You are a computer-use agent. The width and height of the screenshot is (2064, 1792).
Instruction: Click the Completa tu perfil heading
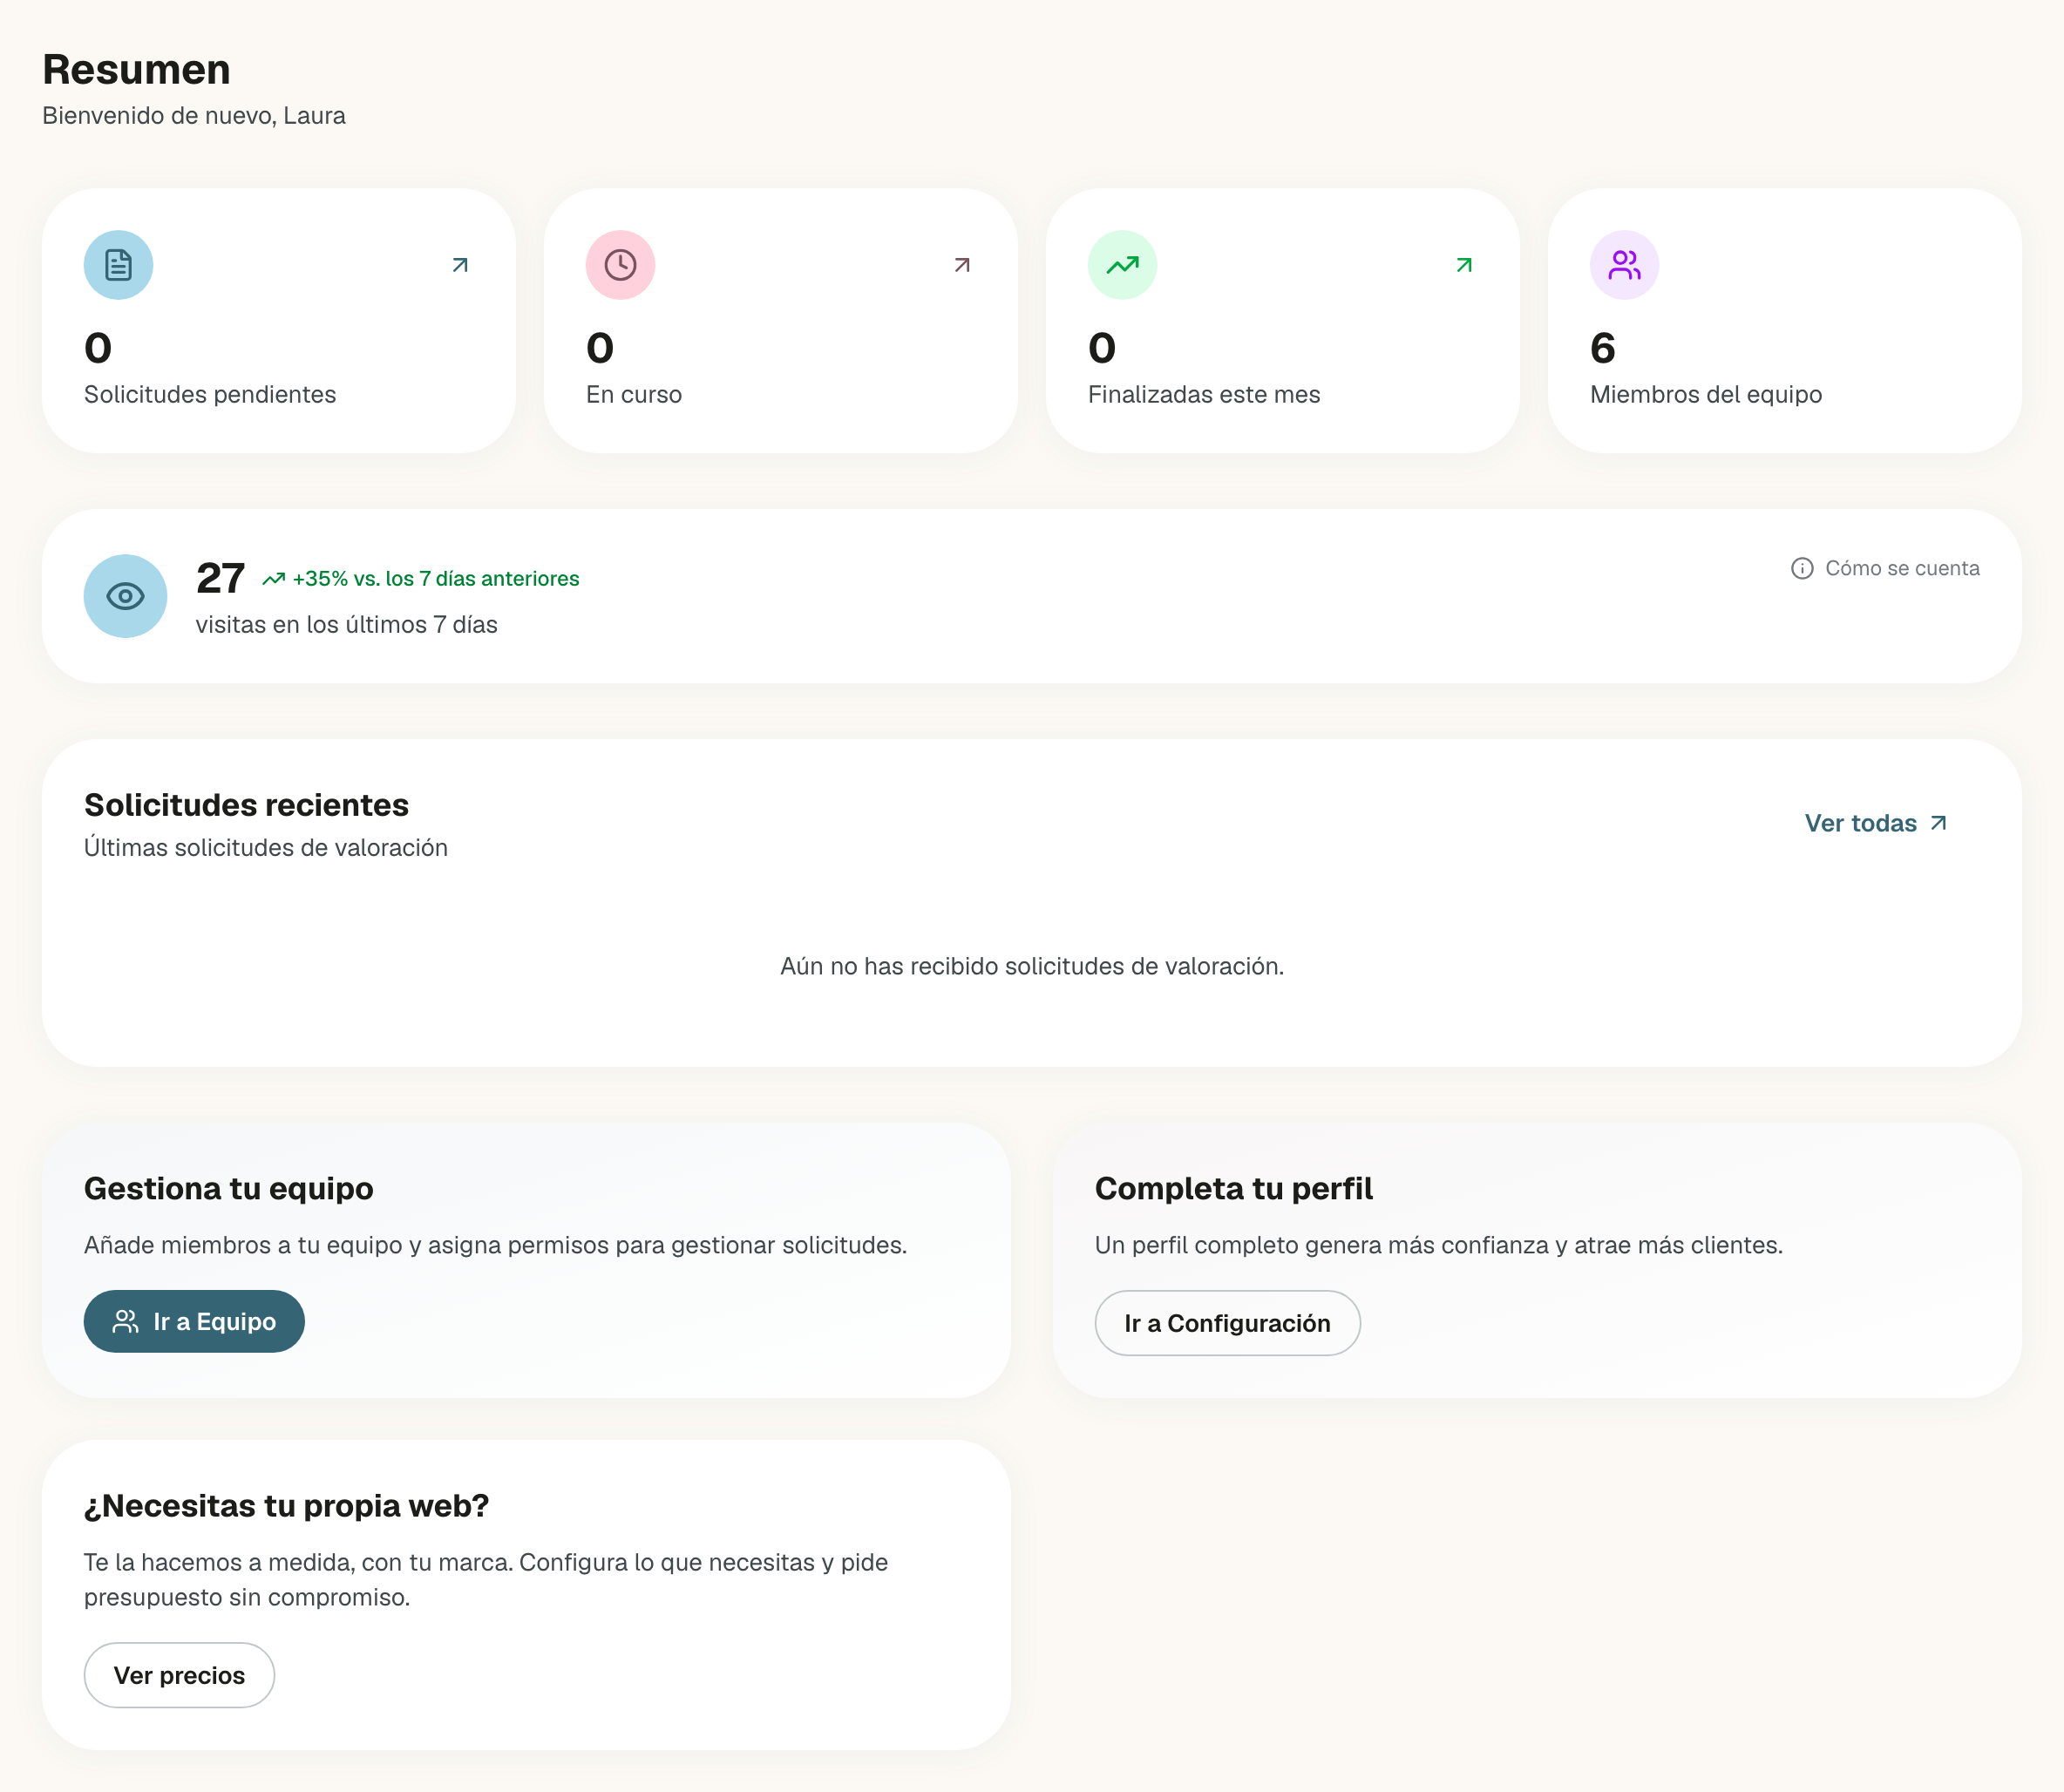pyautogui.click(x=1234, y=1188)
